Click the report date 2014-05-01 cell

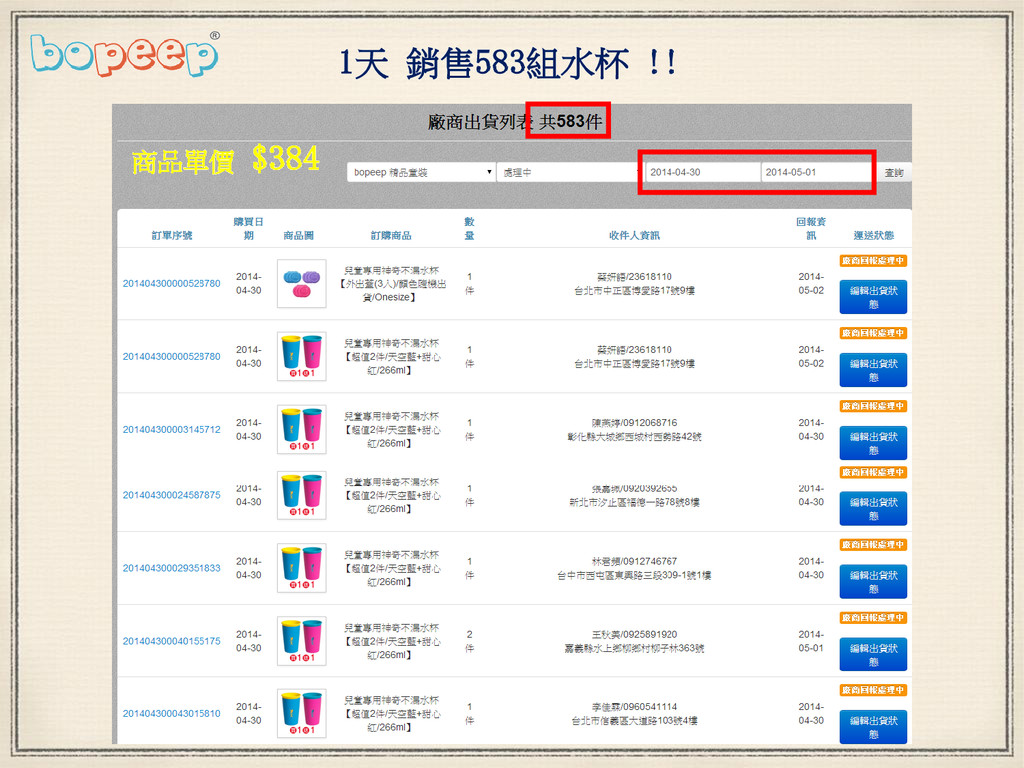pyautogui.click(x=810, y=641)
